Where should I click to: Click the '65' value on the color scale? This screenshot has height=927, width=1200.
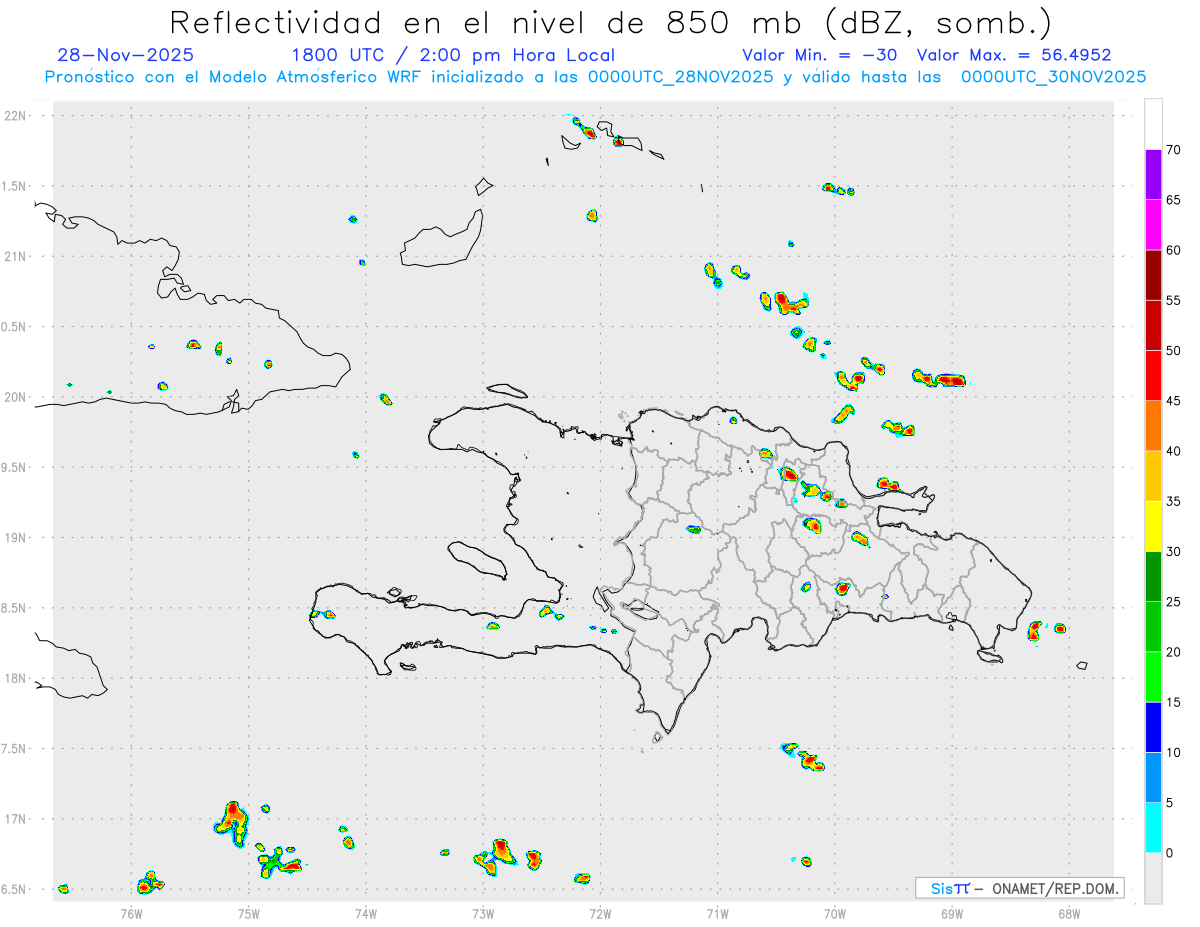(x=1174, y=200)
